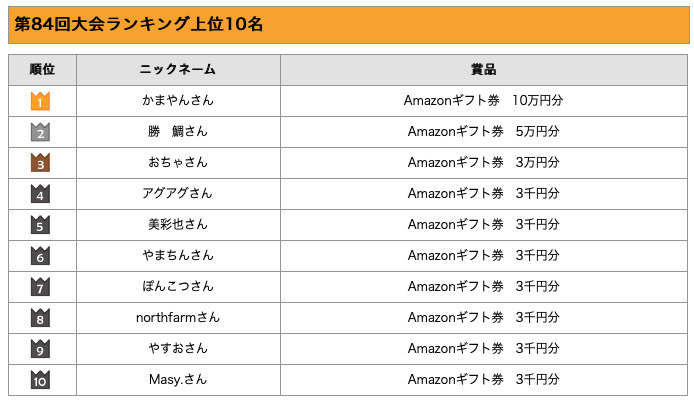Screen dimensions: 694x403
Task: Click the rank 9 crown icon
Action: click(x=41, y=349)
